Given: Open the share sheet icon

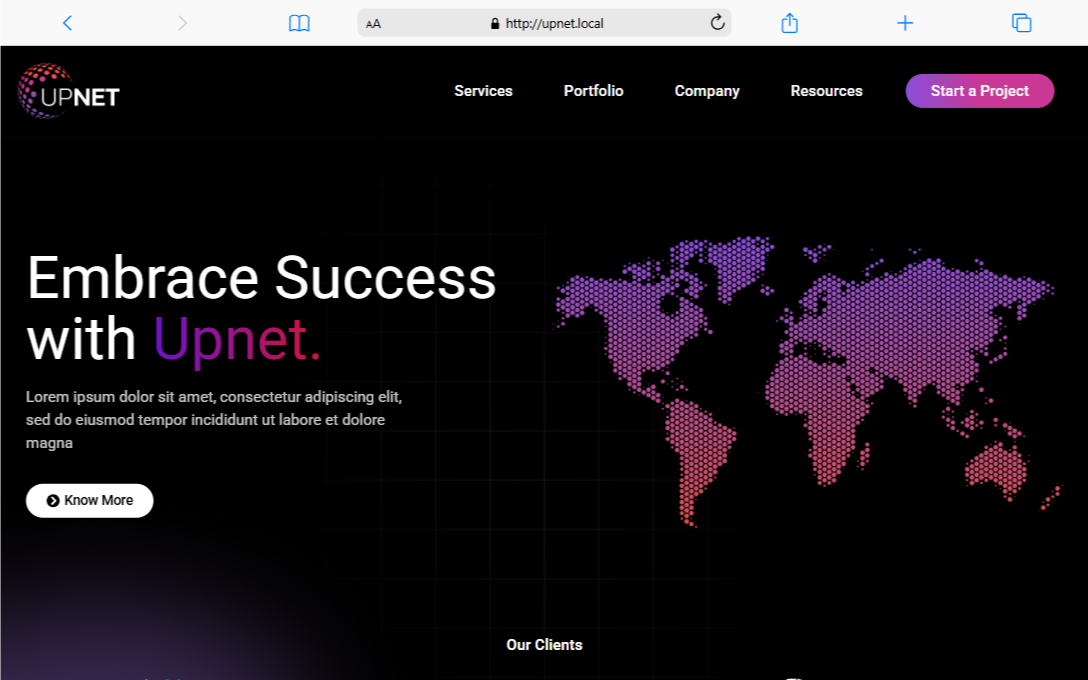Looking at the screenshot, I should click(789, 23).
